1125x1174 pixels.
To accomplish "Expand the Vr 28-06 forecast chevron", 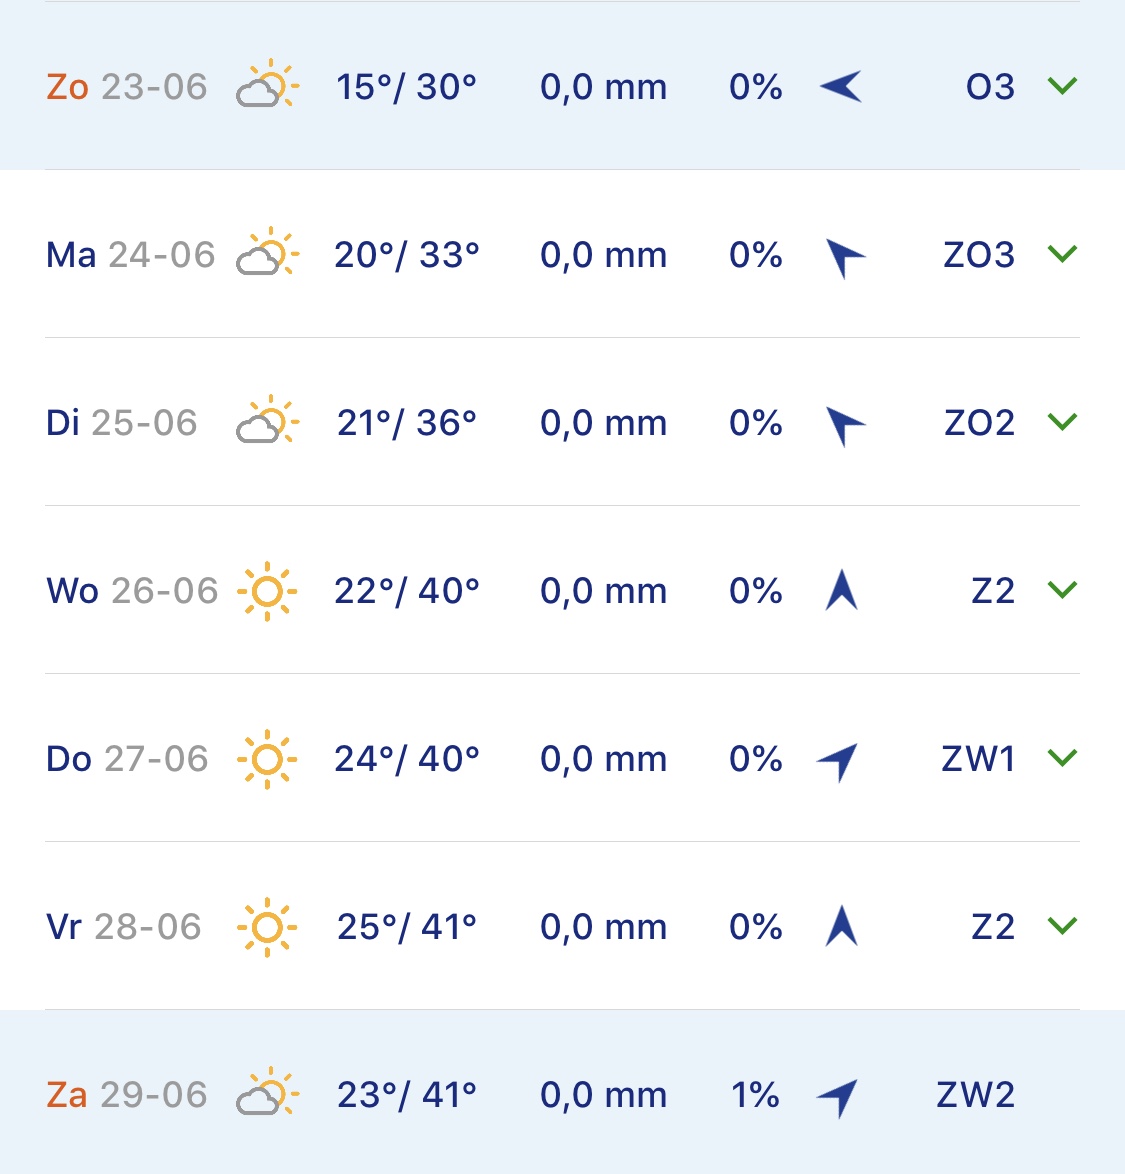I will [1062, 926].
